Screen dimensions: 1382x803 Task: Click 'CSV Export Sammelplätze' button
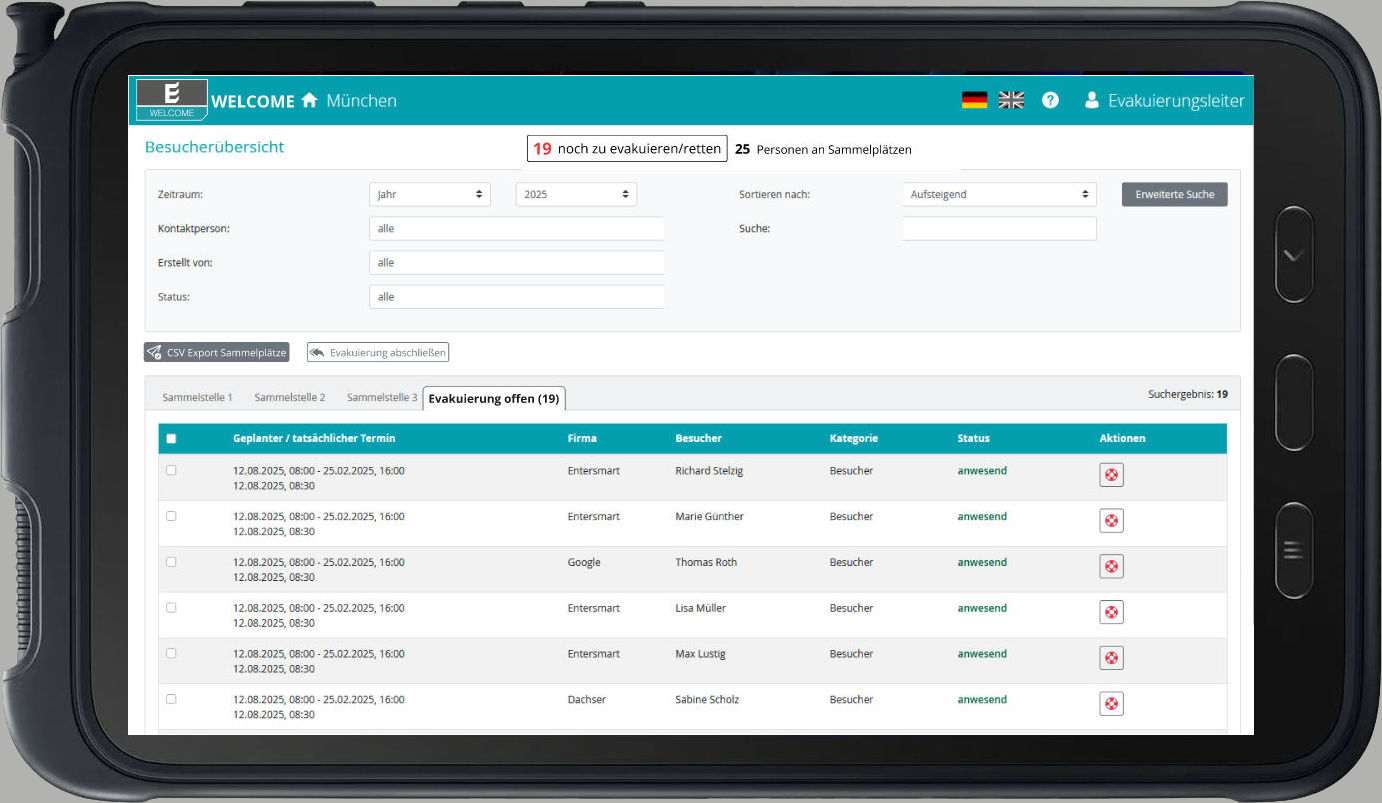pyautogui.click(x=216, y=352)
